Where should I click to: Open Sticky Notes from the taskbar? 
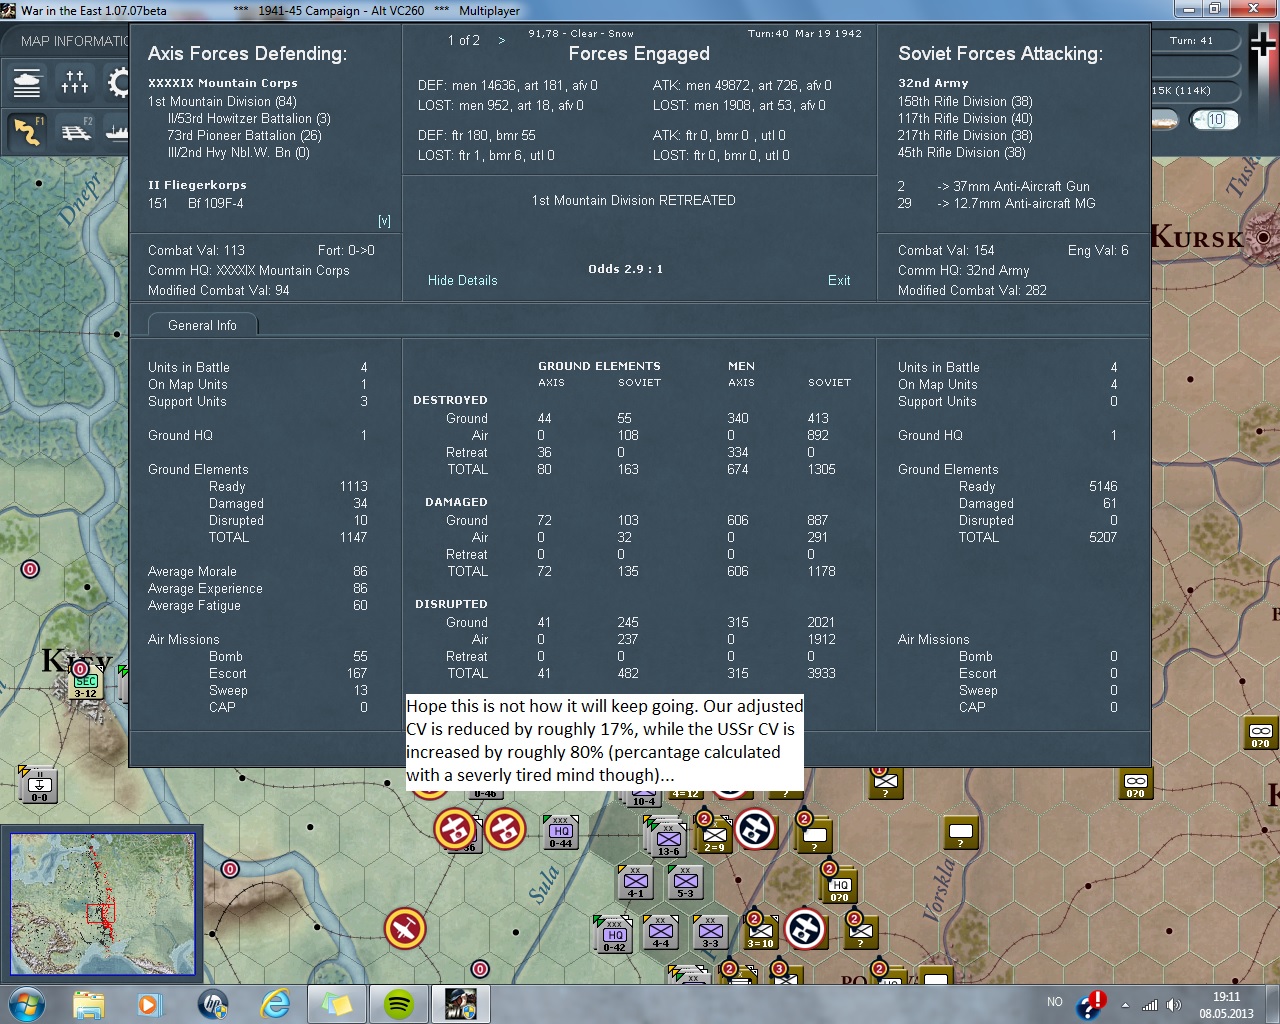click(336, 1004)
